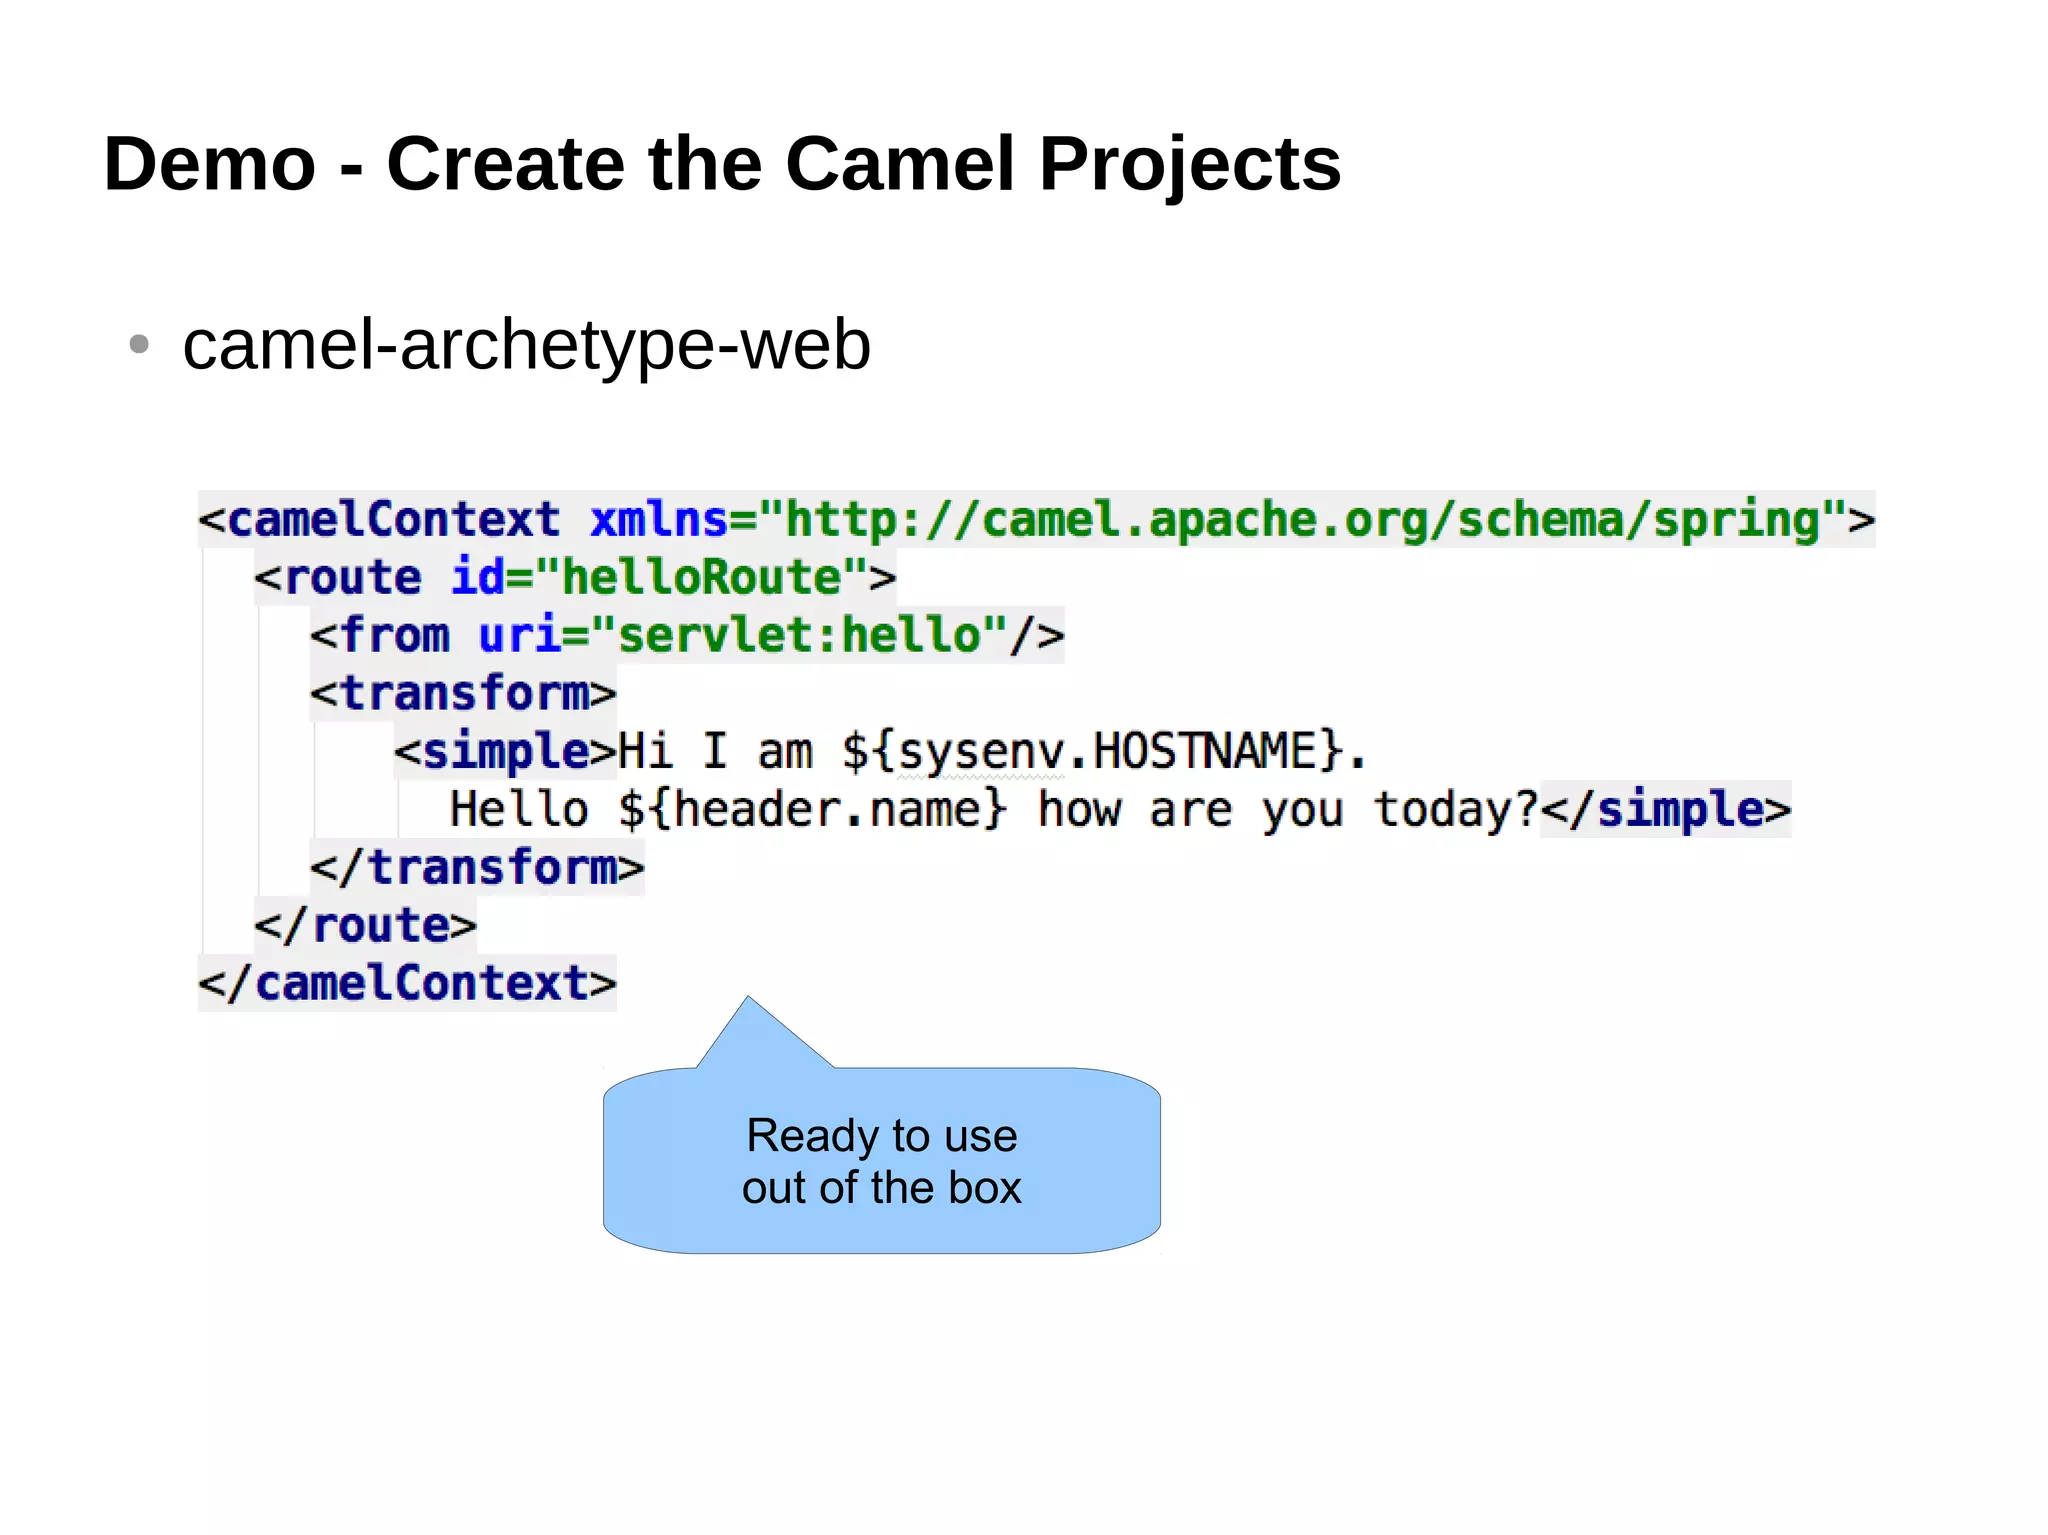
Task: Click the 'out of the box' text
Action: click(x=881, y=1189)
